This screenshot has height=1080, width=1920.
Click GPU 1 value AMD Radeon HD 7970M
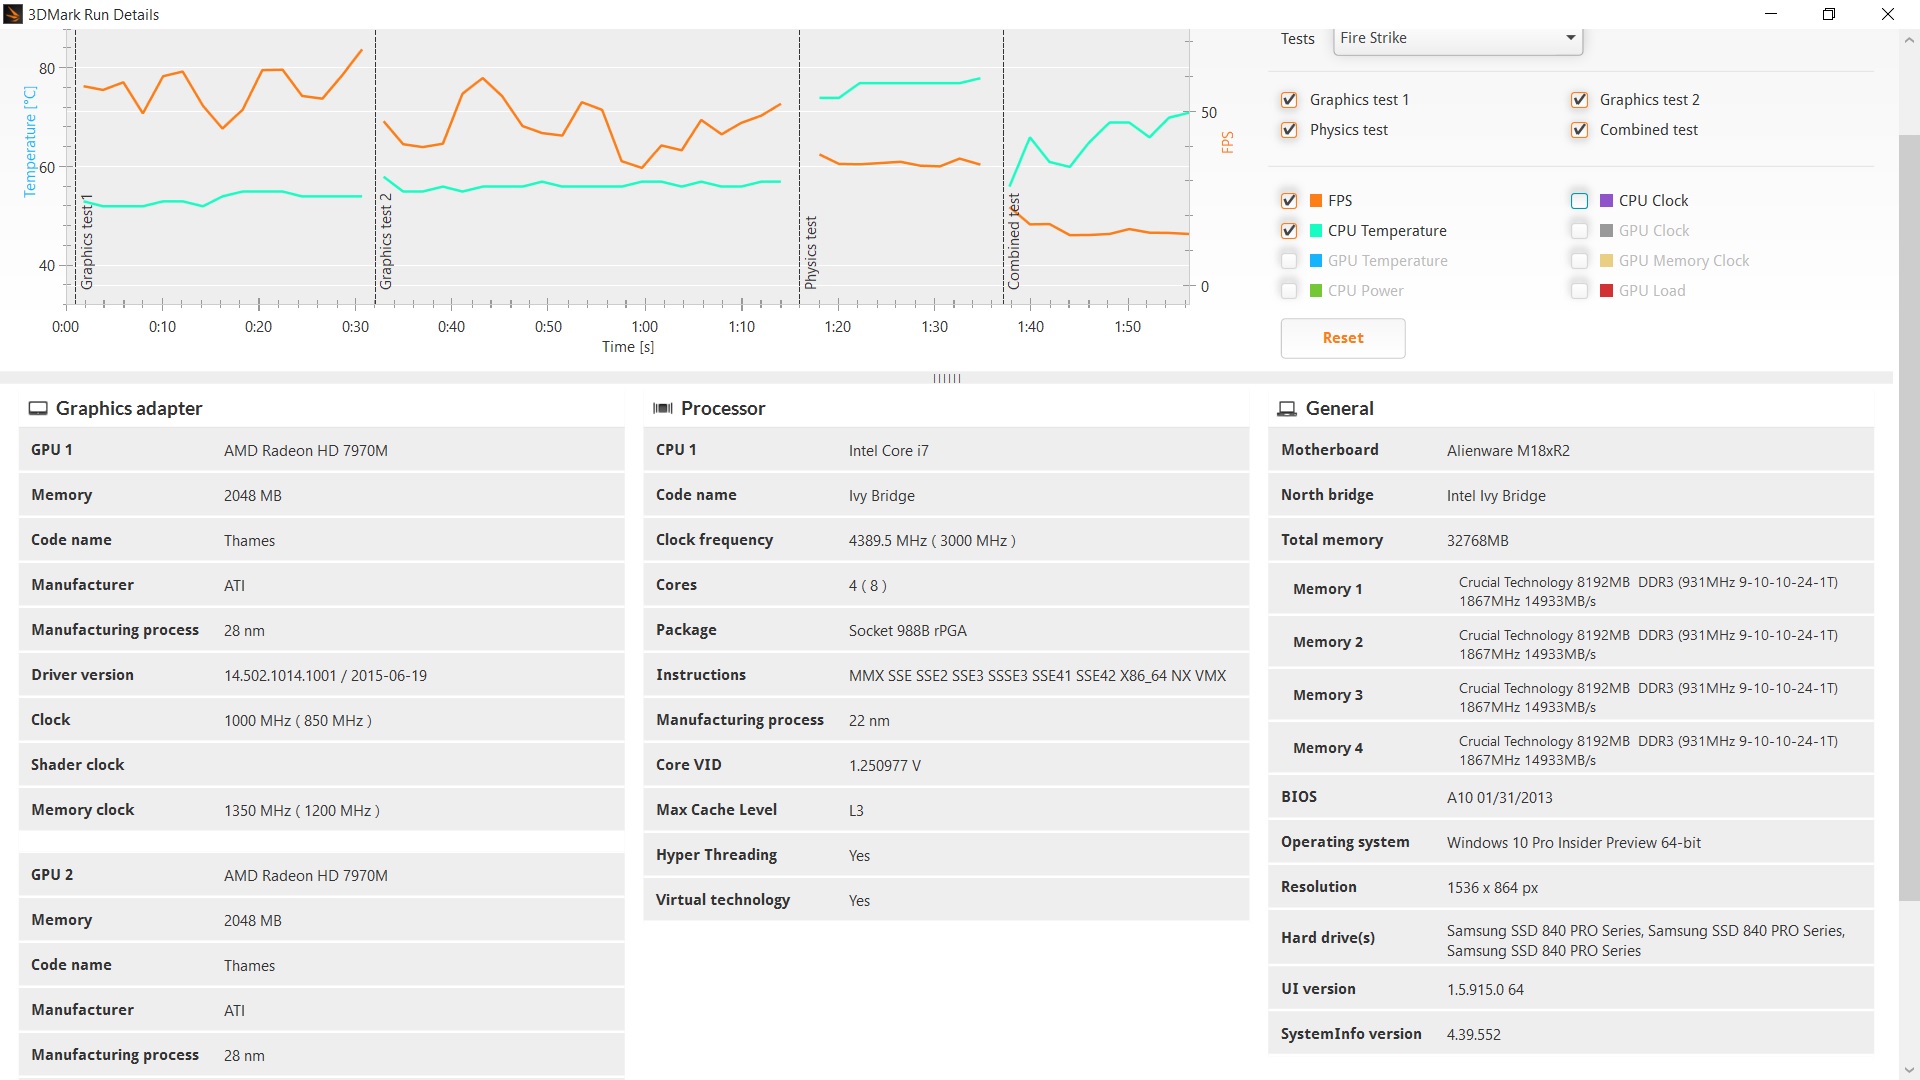(306, 451)
